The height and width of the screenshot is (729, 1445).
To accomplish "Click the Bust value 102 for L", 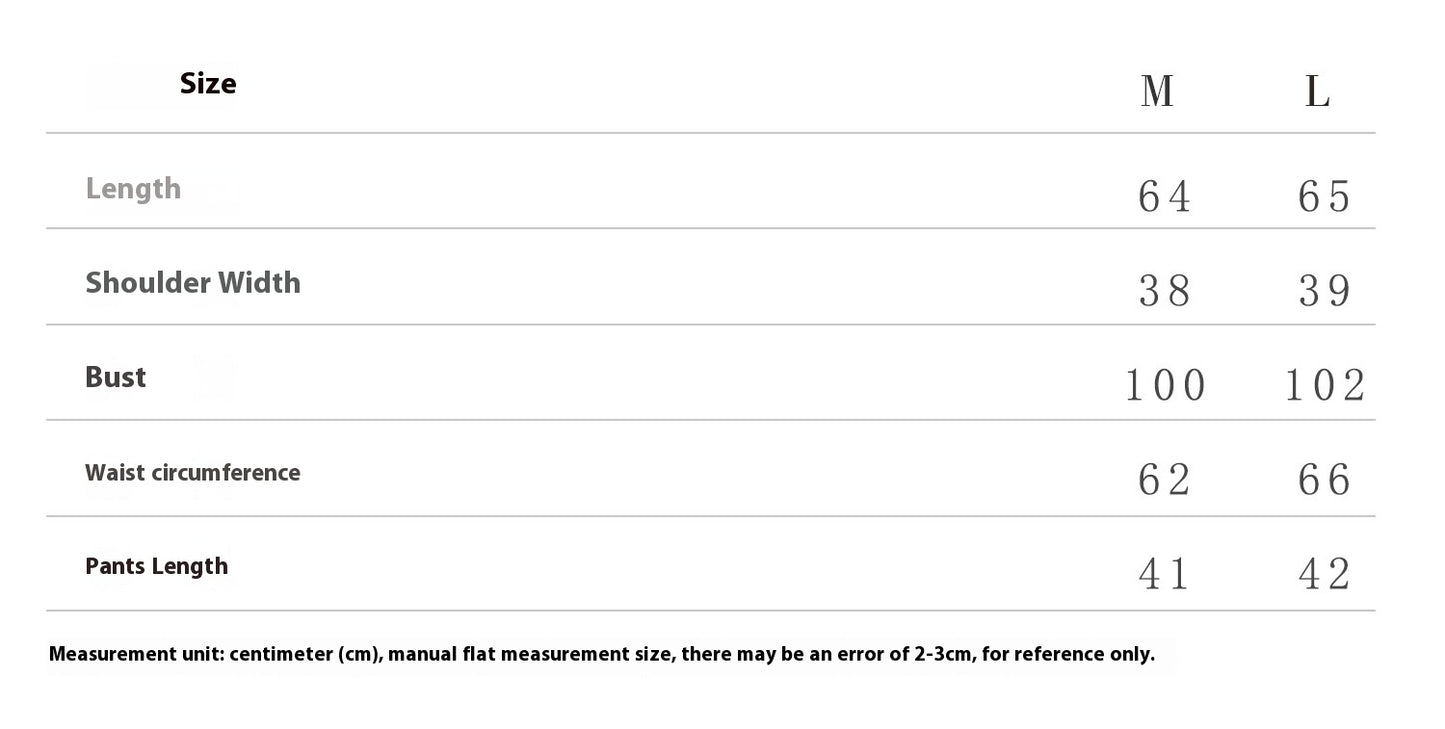I will point(1324,385).
